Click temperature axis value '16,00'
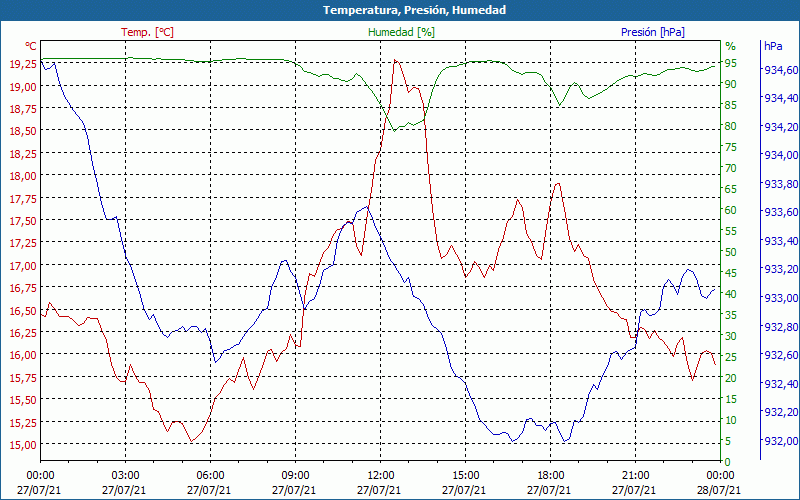Image resolution: width=800 pixels, height=500 pixels. [23, 355]
